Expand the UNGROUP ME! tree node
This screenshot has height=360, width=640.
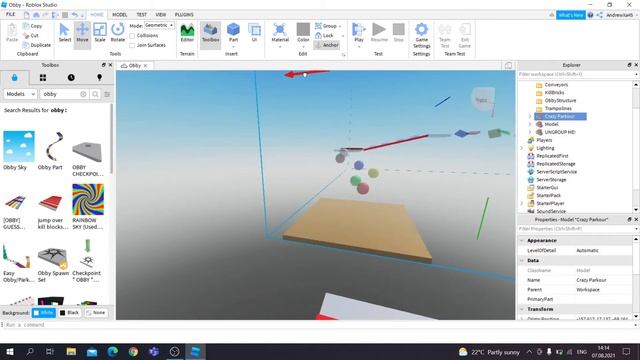[x=529, y=132]
